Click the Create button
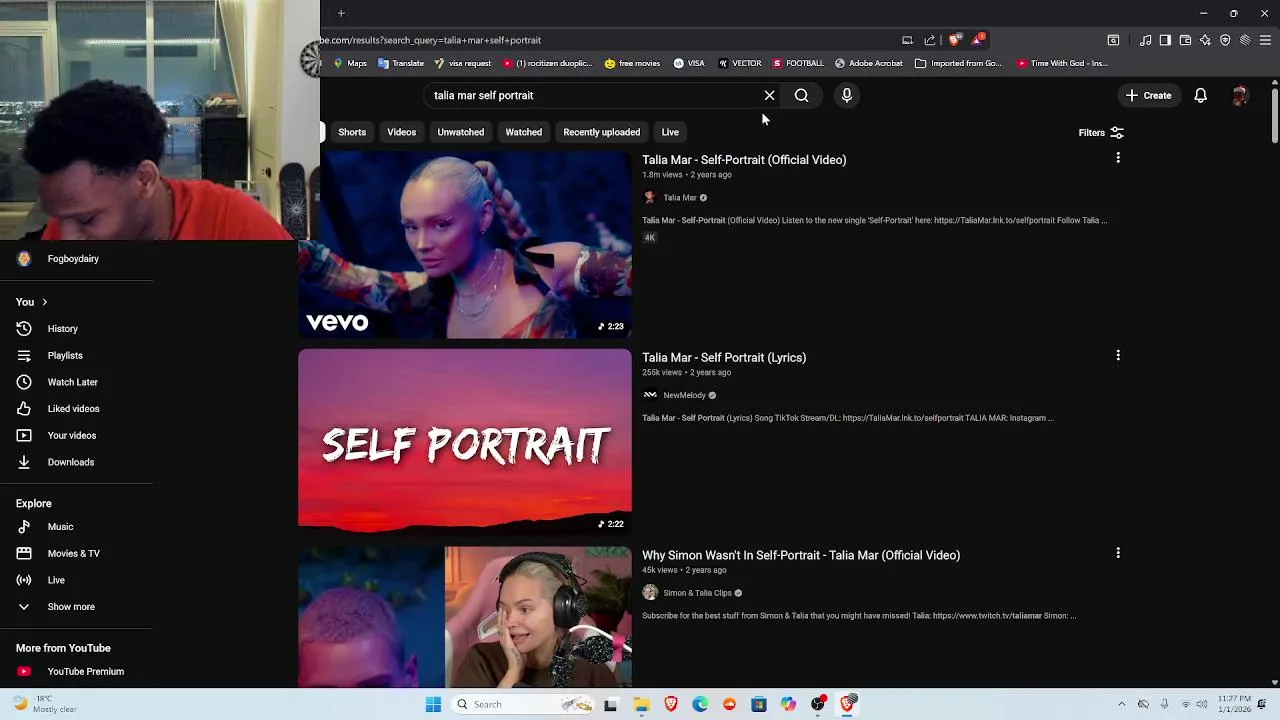 click(1148, 95)
